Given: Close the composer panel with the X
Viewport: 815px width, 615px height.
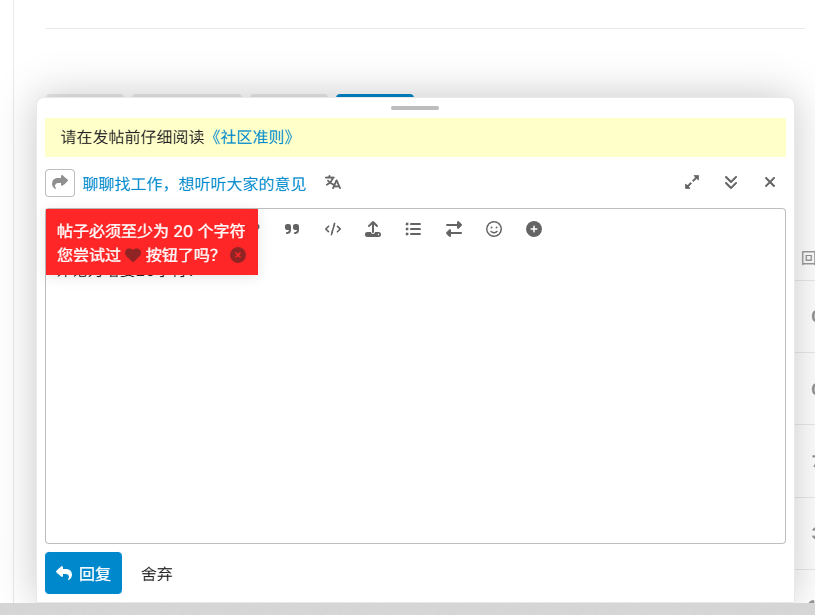Looking at the screenshot, I should tap(770, 182).
